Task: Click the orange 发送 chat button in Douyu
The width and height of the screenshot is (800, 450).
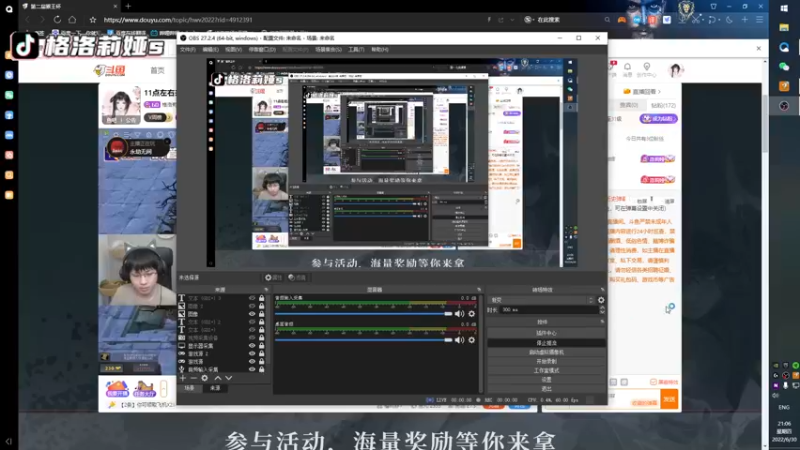Action: [x=669, y=399]
